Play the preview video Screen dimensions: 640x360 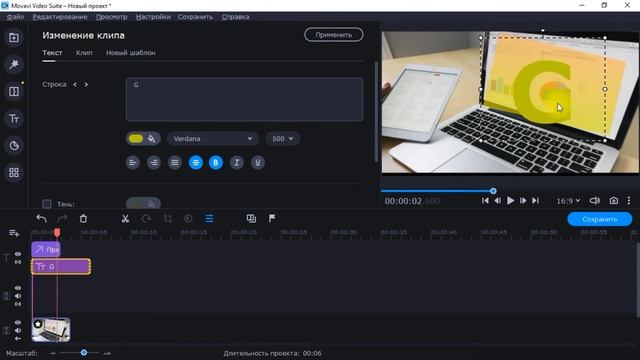510,201
